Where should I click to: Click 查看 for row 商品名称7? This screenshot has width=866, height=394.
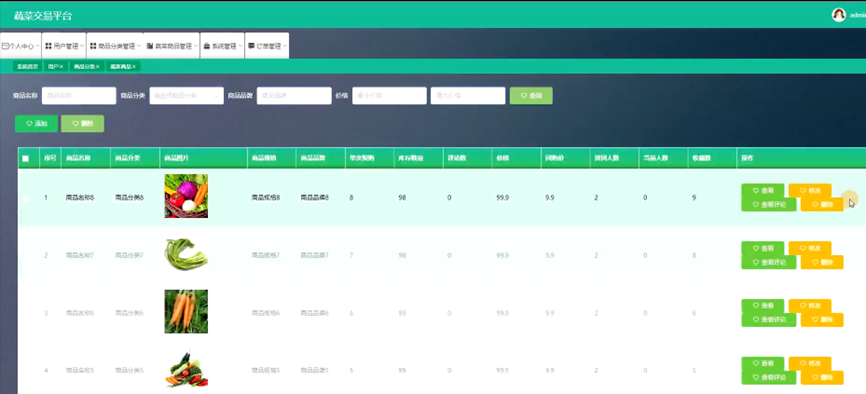pos(762,248)
